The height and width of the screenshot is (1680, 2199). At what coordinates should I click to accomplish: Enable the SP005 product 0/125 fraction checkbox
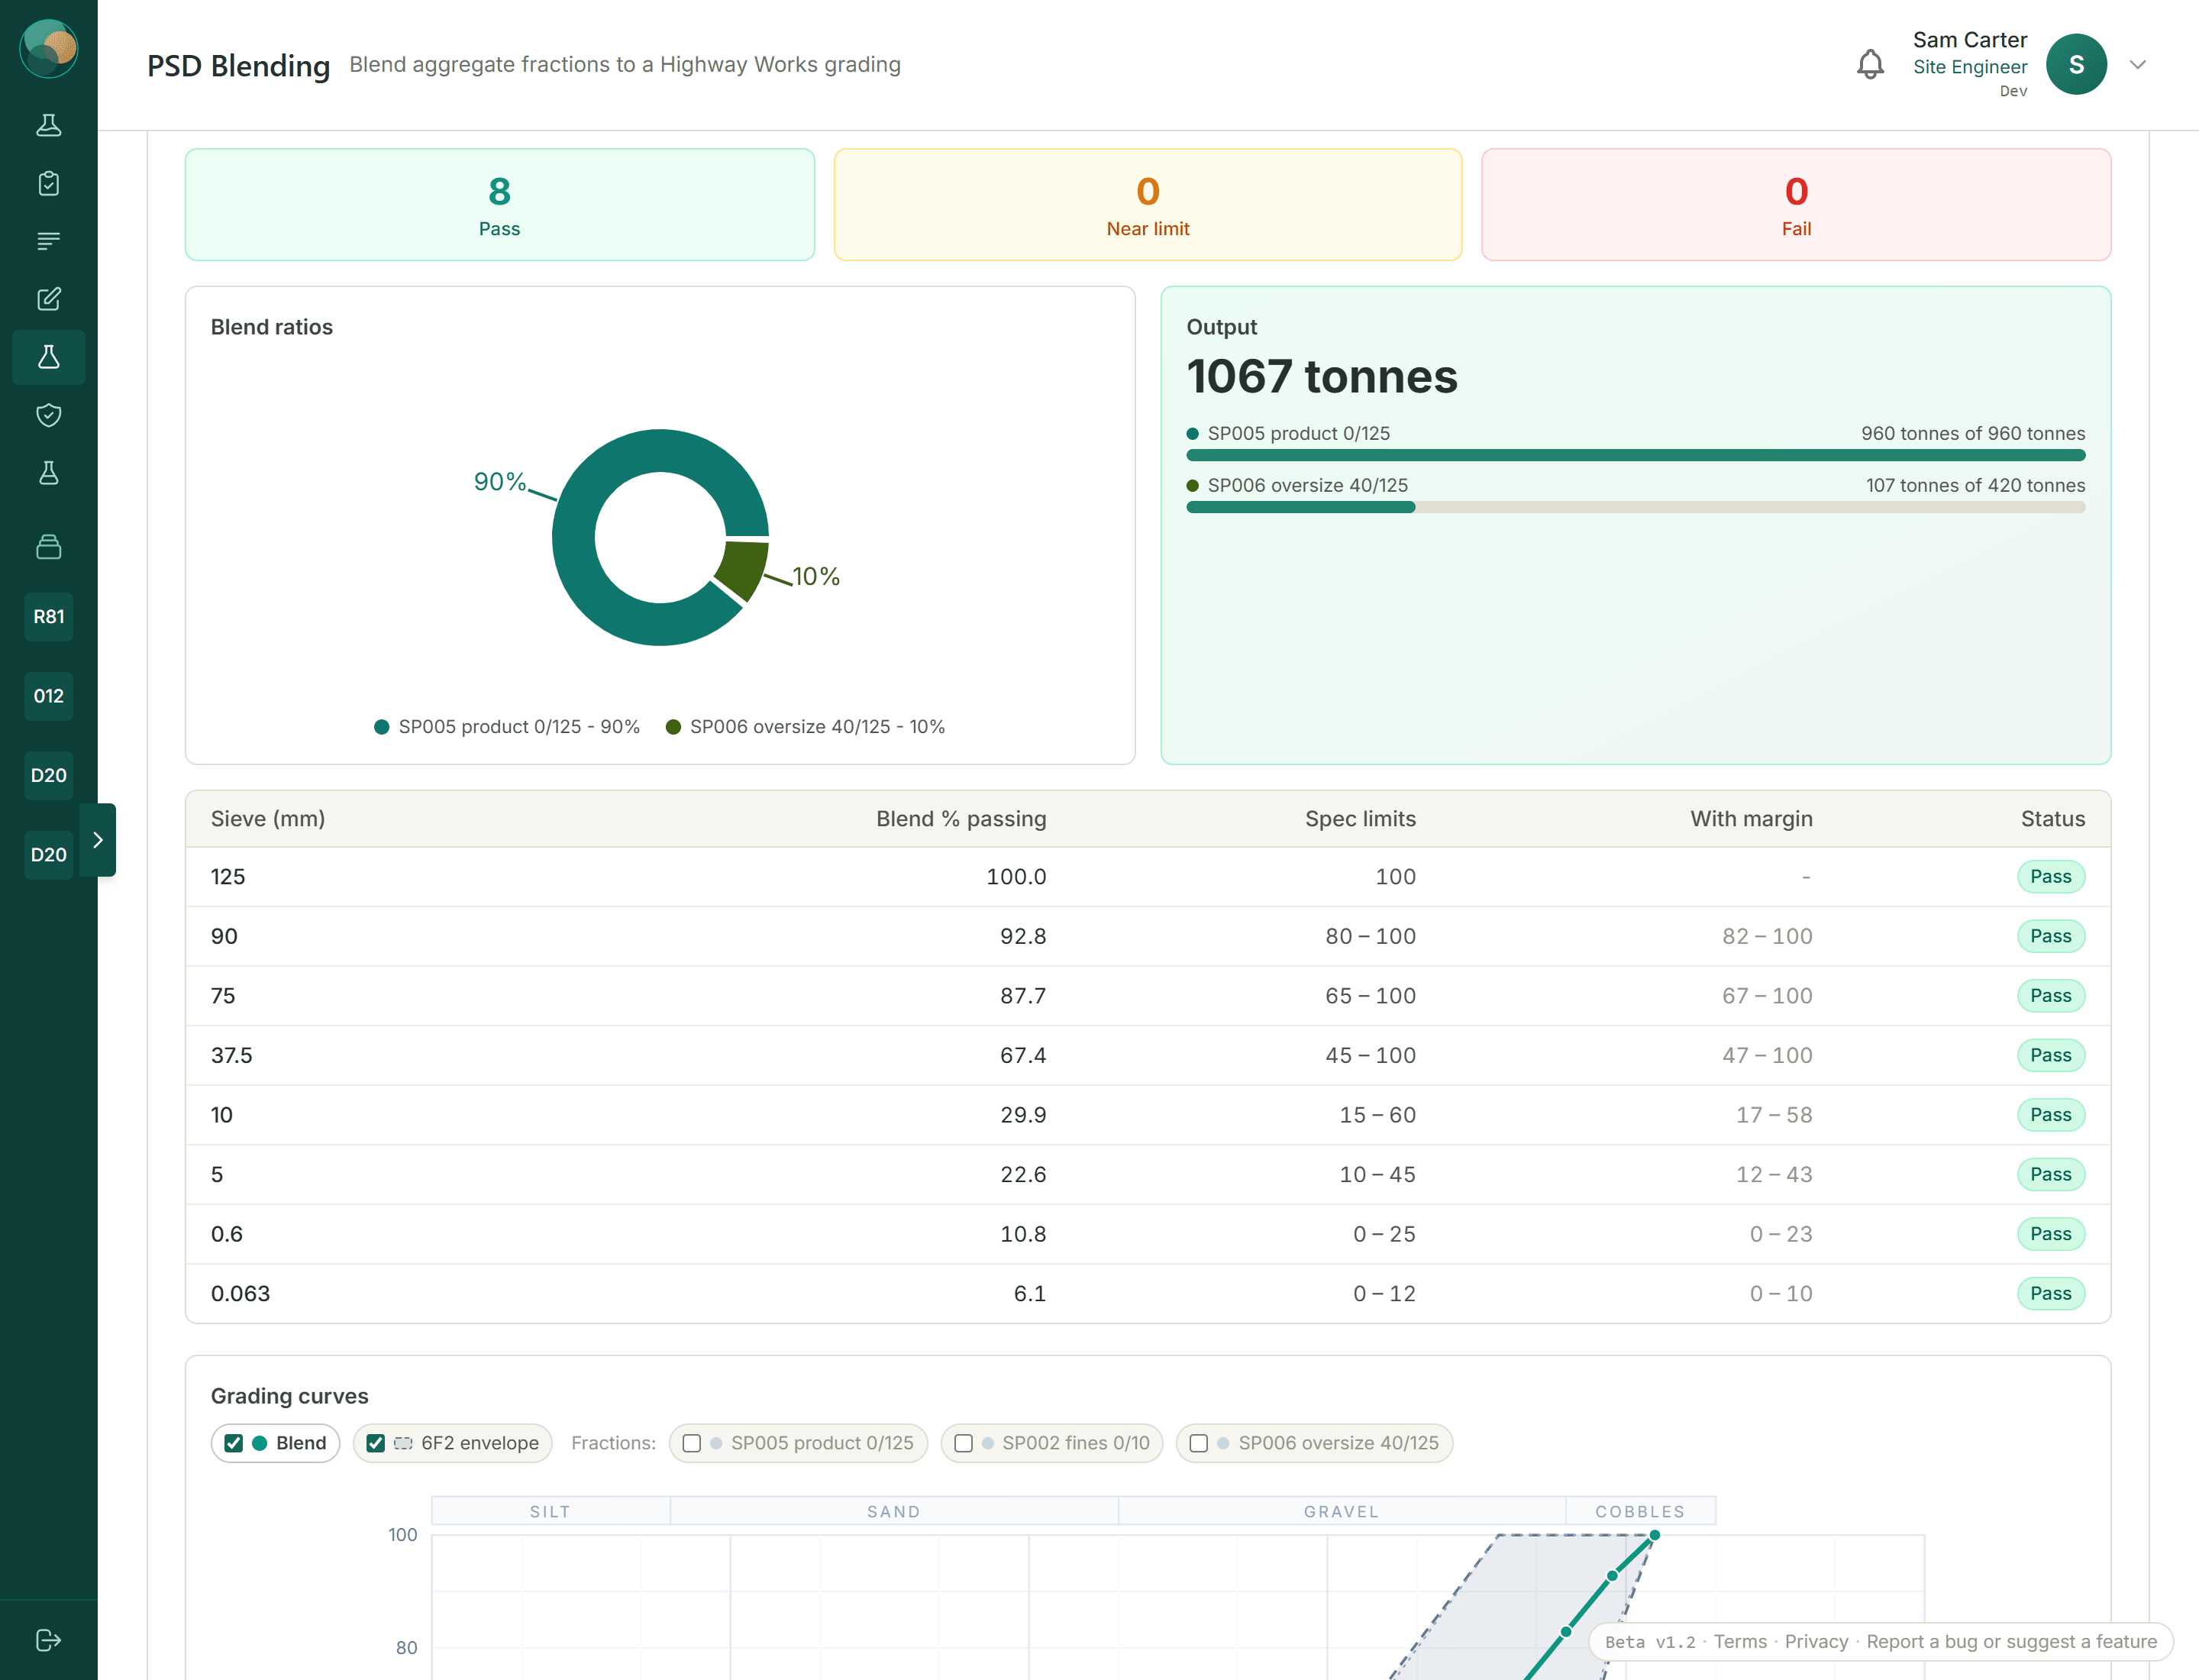click(x=691, y=1443)
